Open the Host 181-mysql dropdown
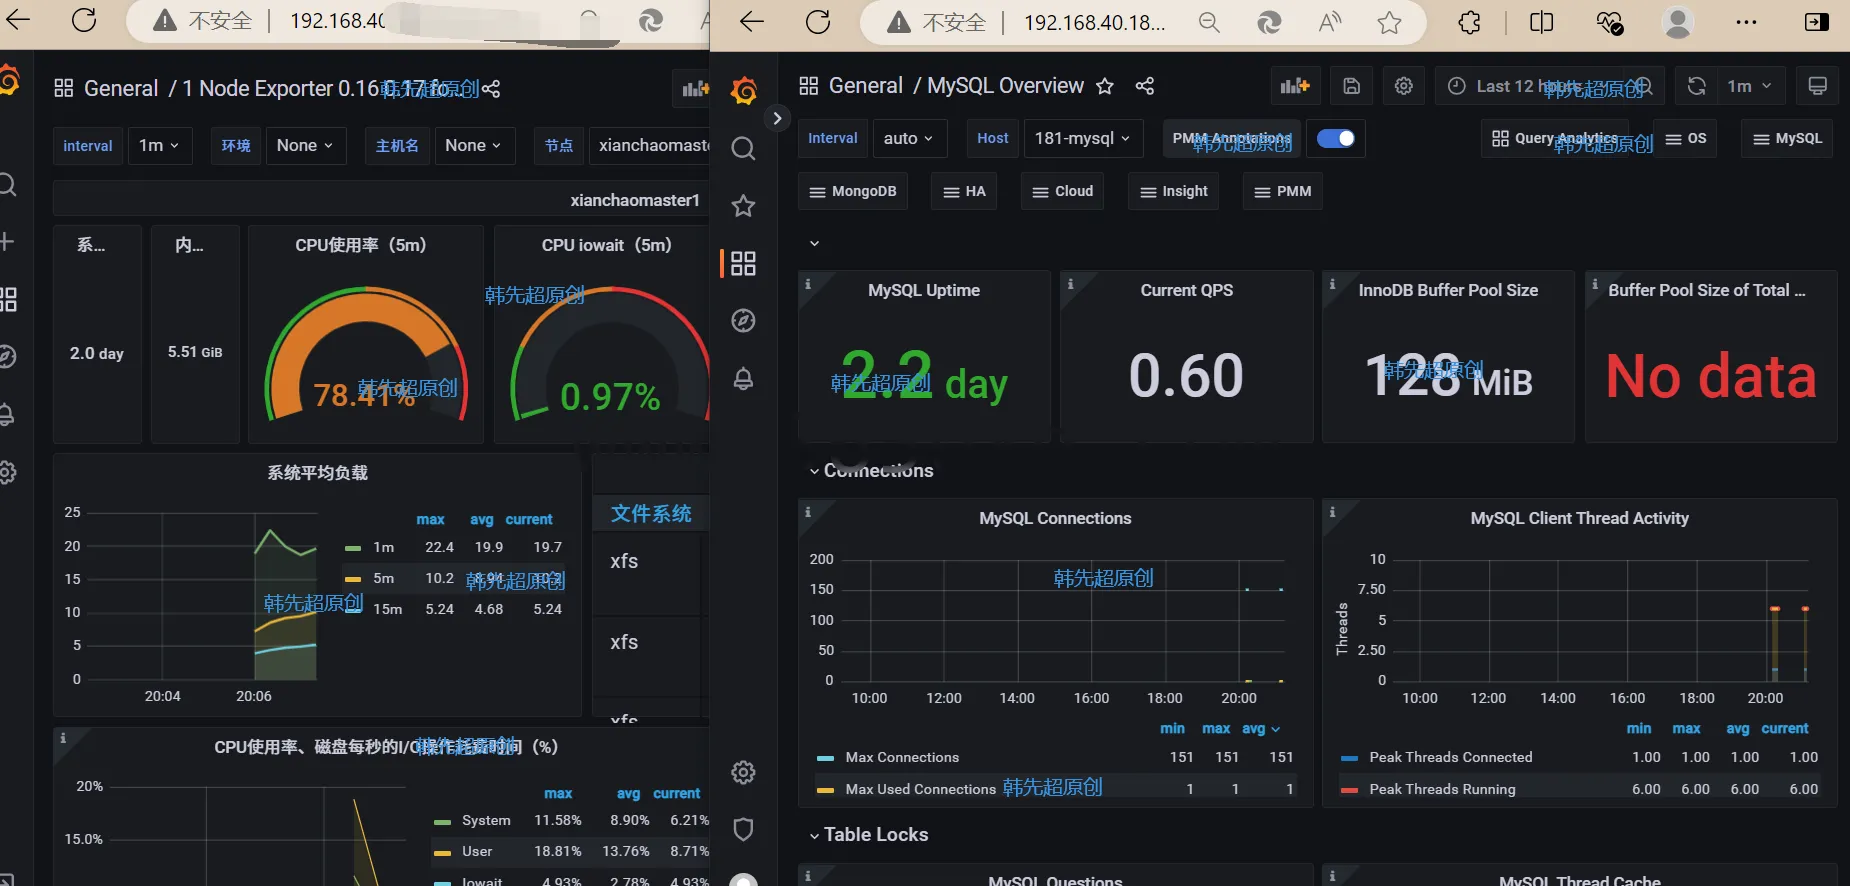 [x=1083, y=138]
